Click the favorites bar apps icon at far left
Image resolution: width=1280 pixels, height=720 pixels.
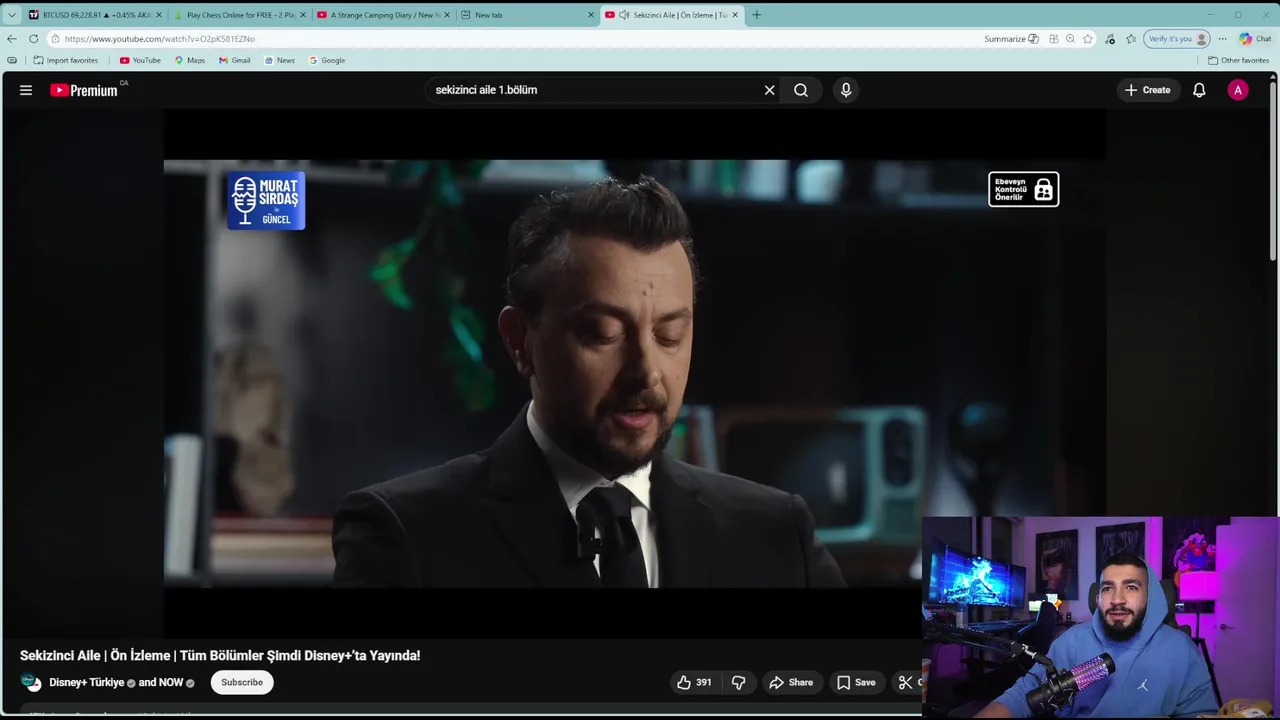tap(12, 60)
